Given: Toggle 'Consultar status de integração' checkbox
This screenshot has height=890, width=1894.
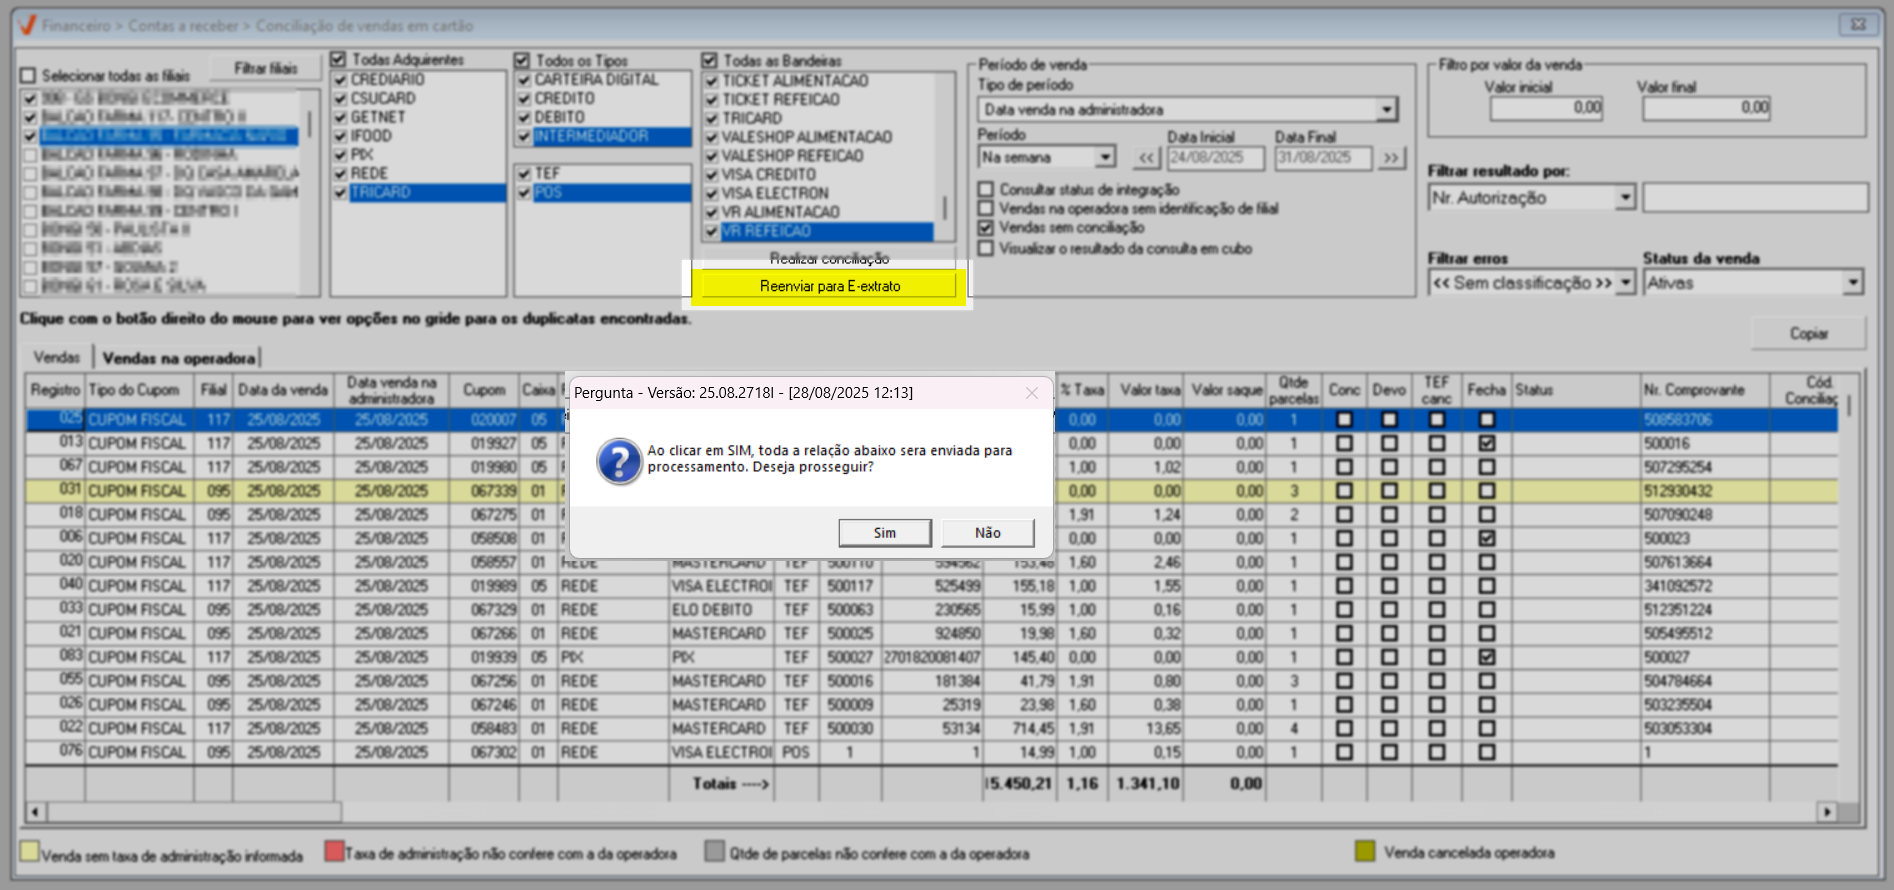Looking at the screenshot, I should [x=986, y=189].
